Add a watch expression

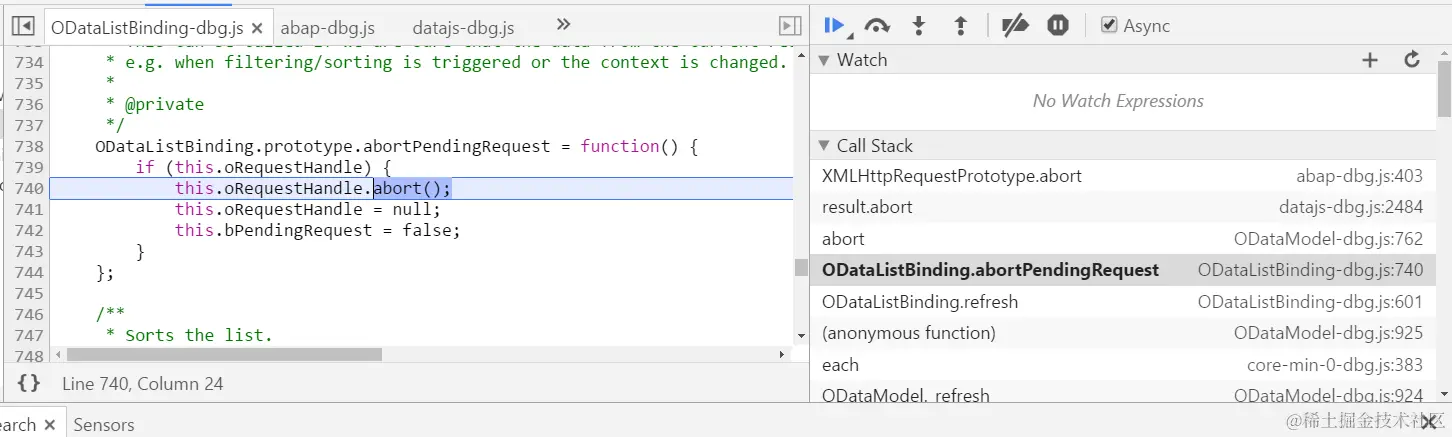1370,60
